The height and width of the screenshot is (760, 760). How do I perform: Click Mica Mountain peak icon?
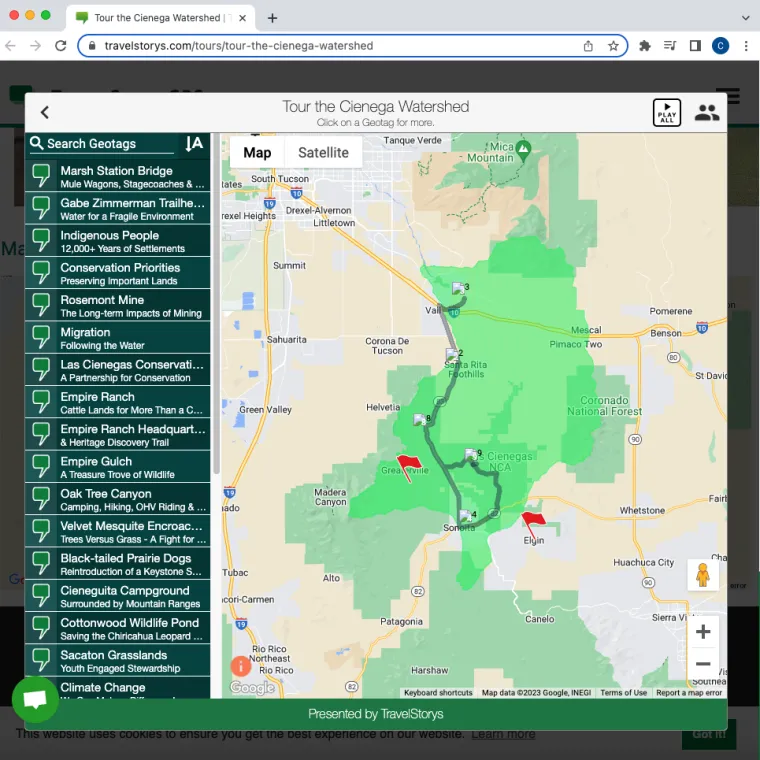523,150
